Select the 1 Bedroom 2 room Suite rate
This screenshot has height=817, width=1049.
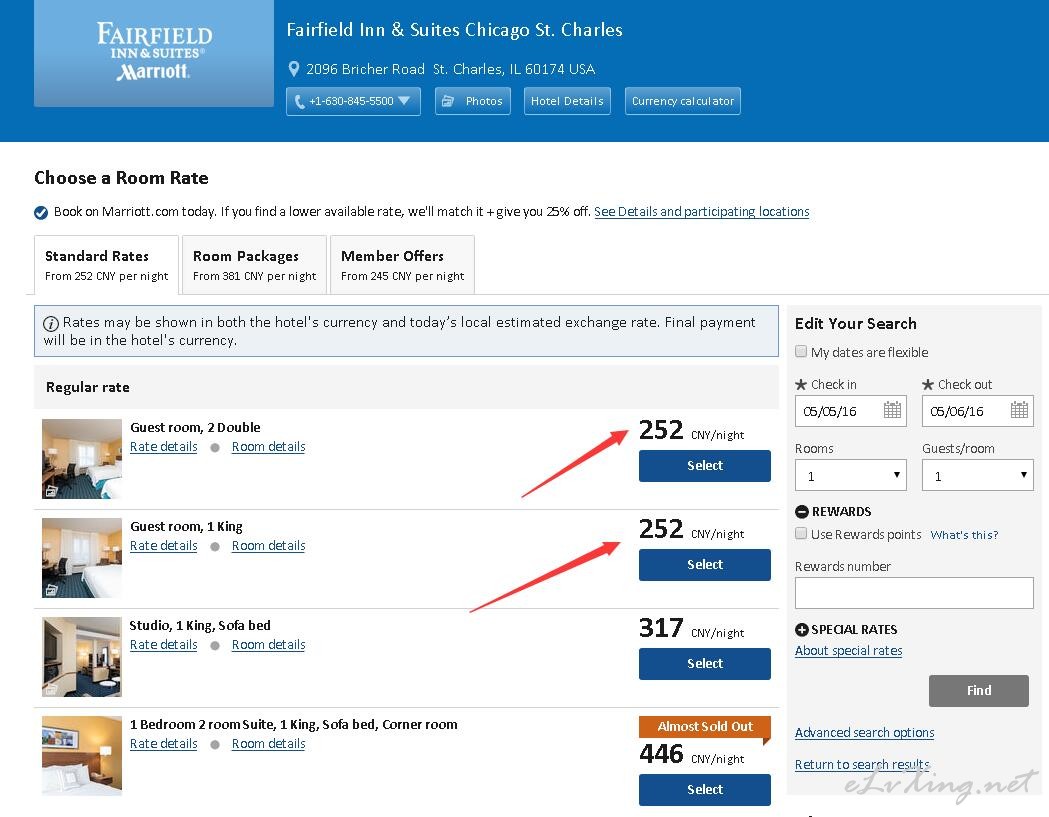[x=704, y=790]
